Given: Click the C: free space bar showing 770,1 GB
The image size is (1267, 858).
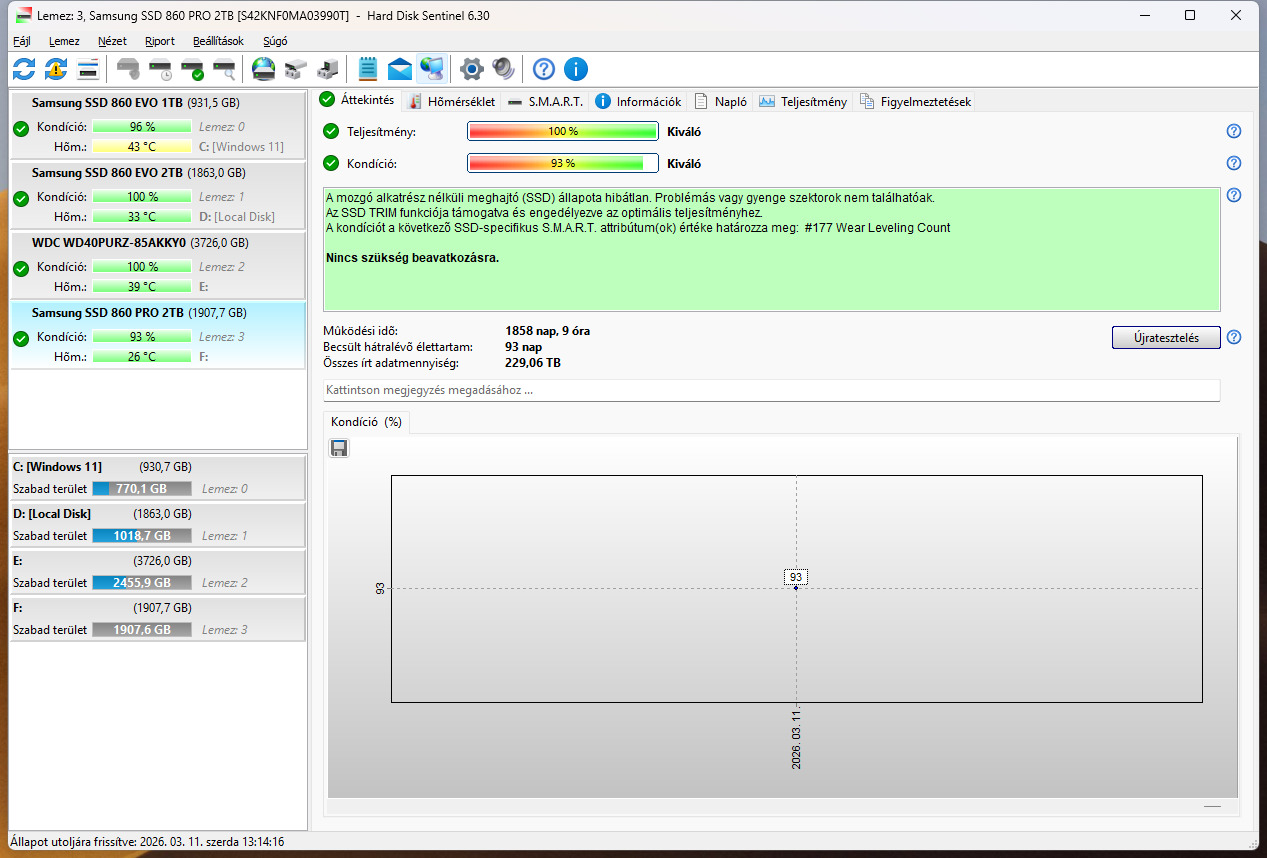Looking at the screenshot, I should click(x=142, y=489).
